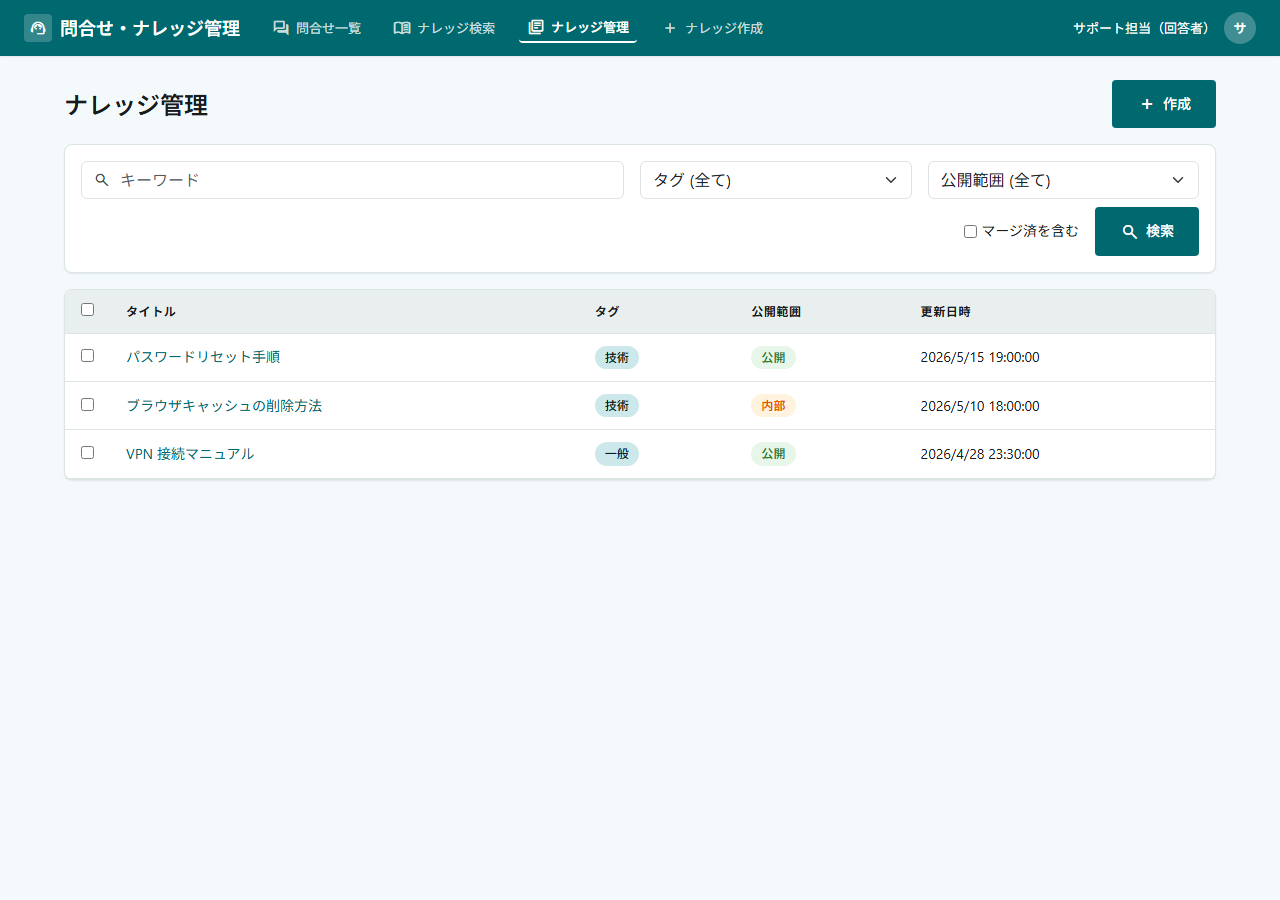The height and width of the screenshot is (900, 1280).
Task: Open the 公開範囲 (全て) dropdown
Action: 1063,180
